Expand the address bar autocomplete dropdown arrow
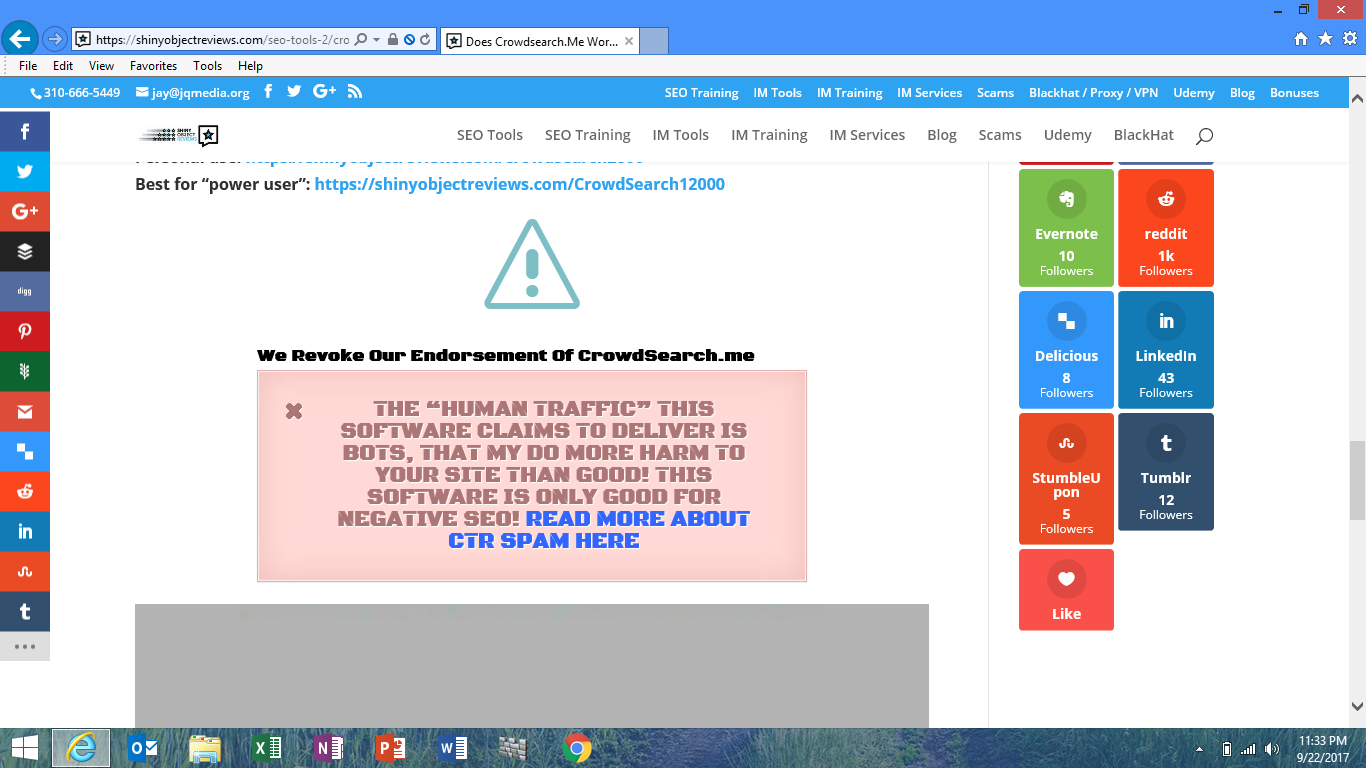 click(x=376, y=40)
